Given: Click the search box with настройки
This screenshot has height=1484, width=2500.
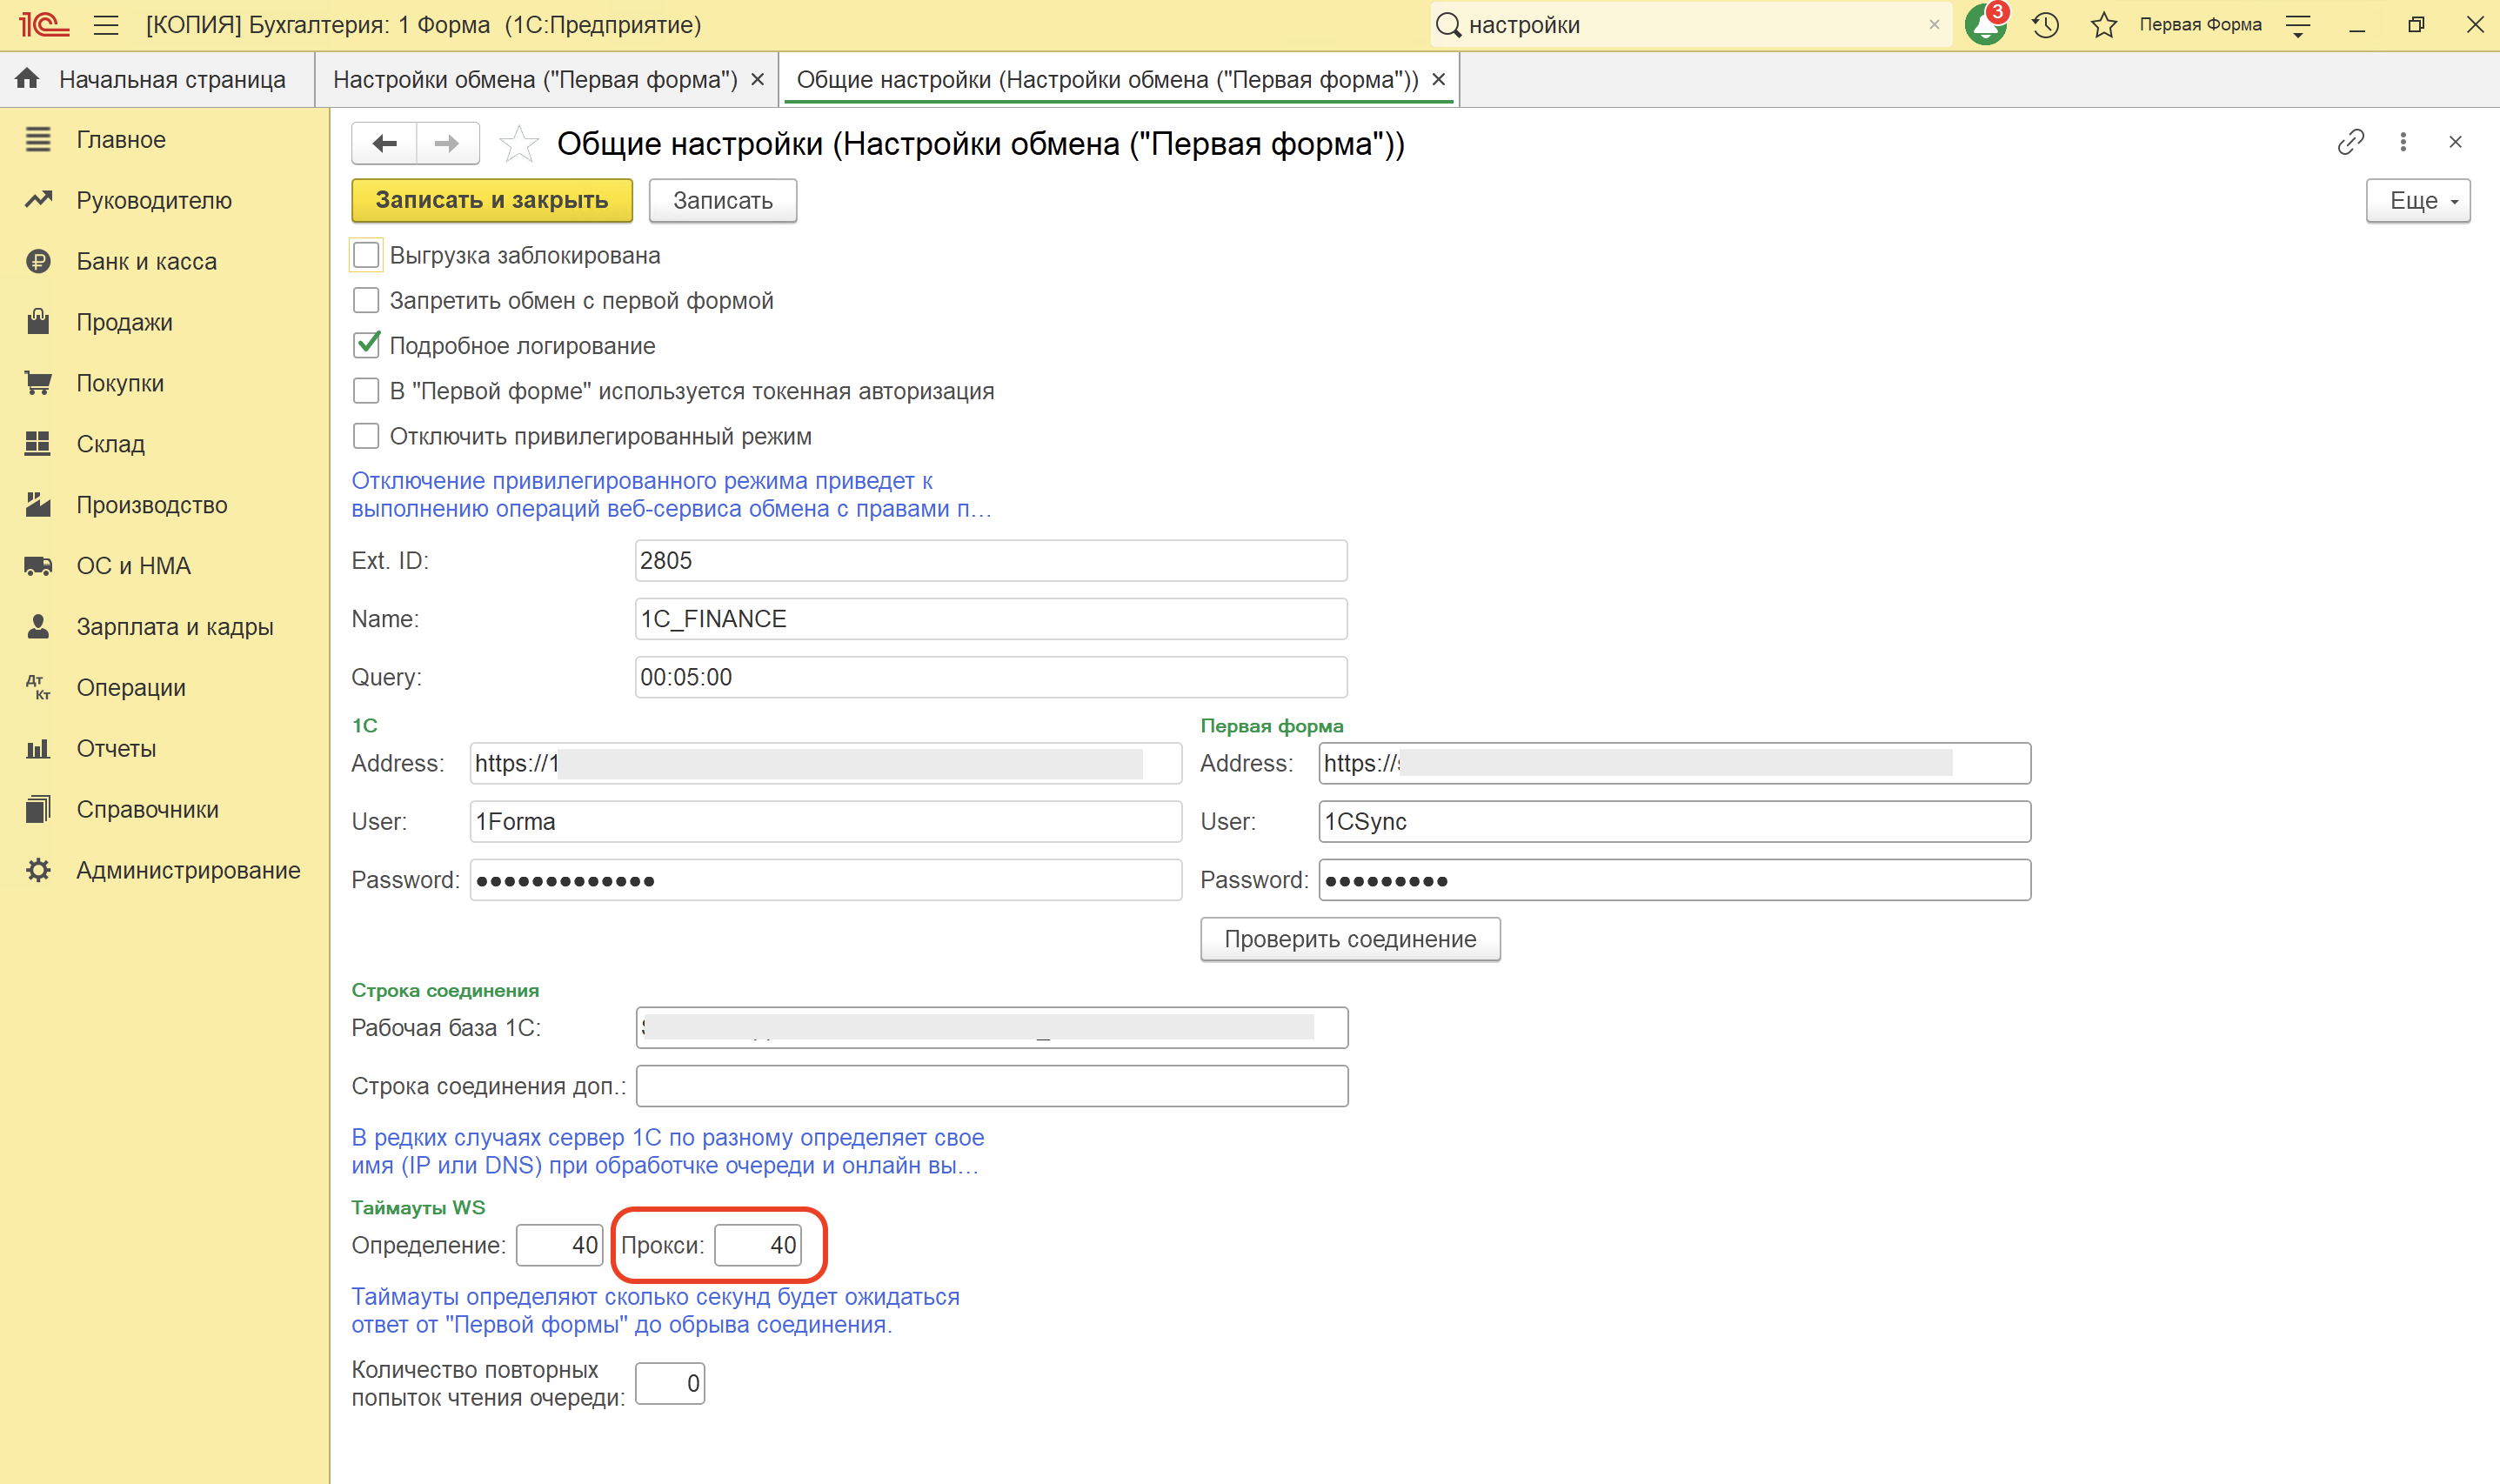Looking at the screenshot, I should [x=1690, y=25].
